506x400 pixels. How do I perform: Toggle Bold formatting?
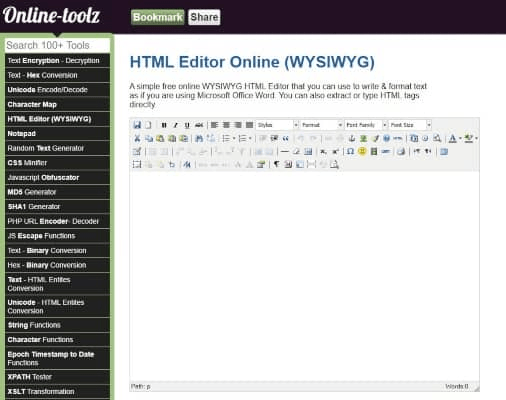pos(164,125)
